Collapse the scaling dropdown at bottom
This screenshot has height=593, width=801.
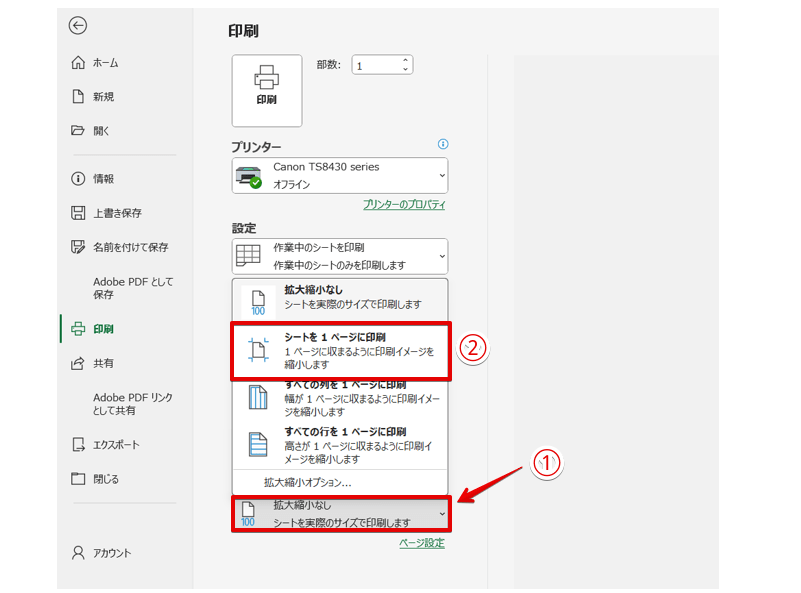[340, 514]
